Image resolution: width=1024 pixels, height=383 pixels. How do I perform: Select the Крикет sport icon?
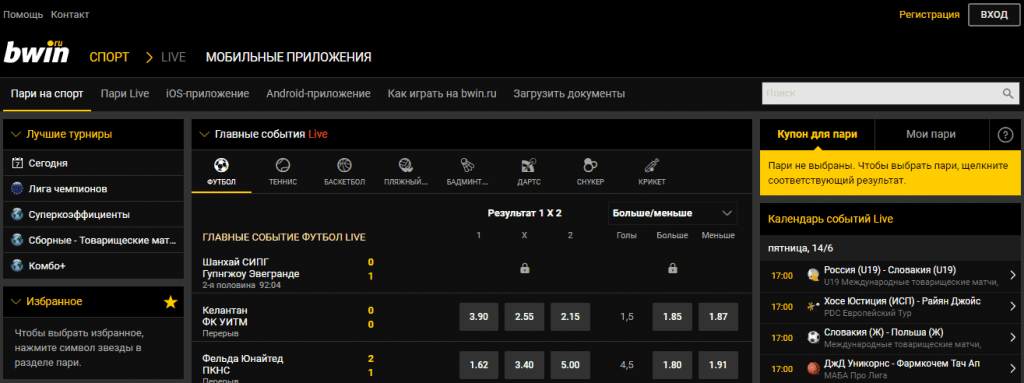[x=651, y=165]
